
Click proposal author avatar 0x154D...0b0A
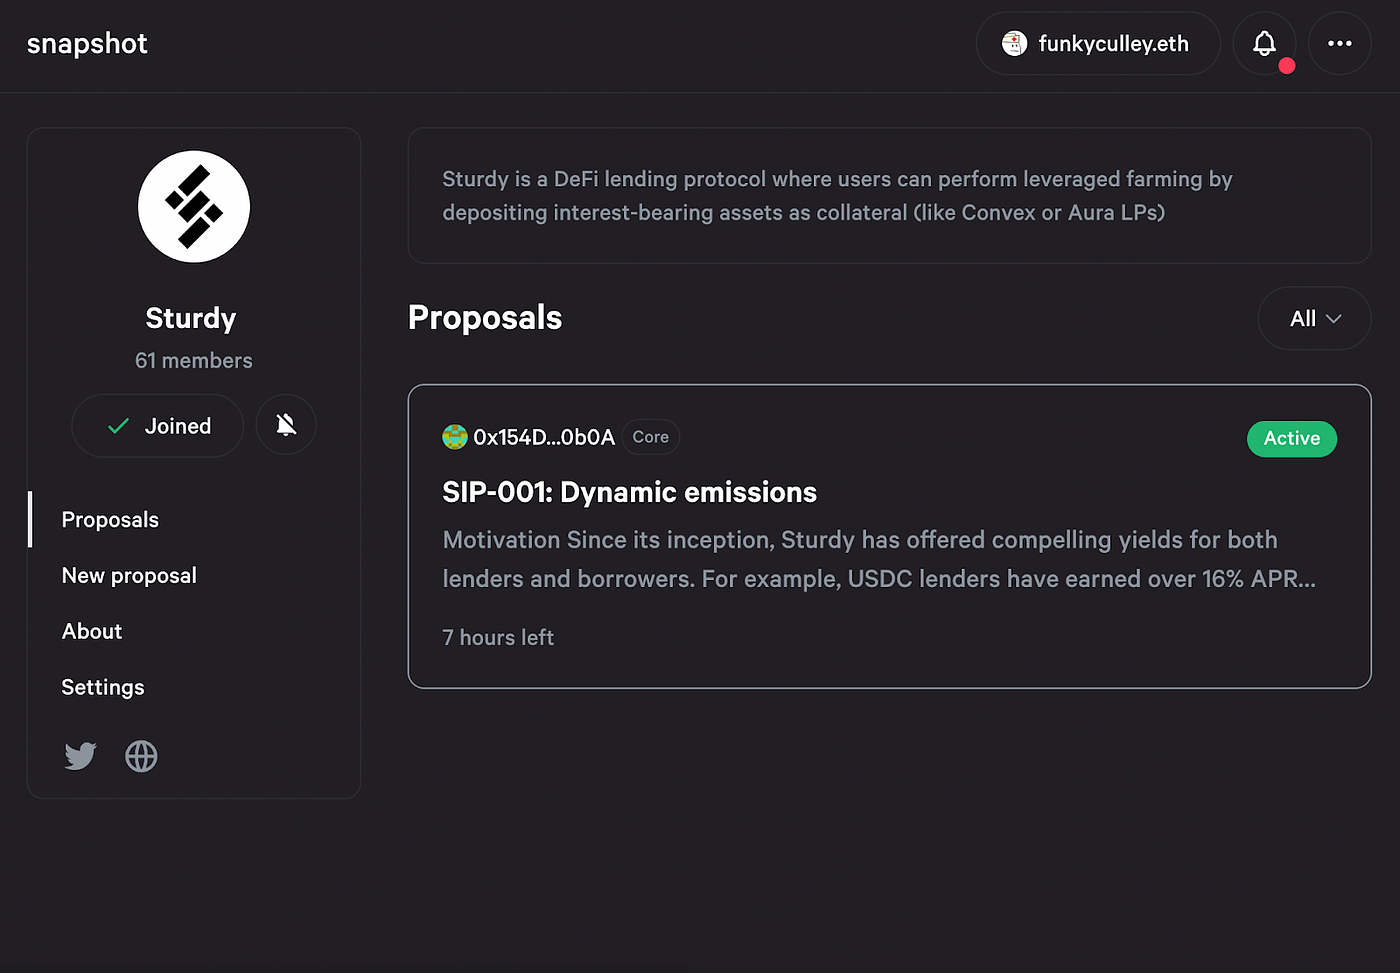[x=455, y=437]
